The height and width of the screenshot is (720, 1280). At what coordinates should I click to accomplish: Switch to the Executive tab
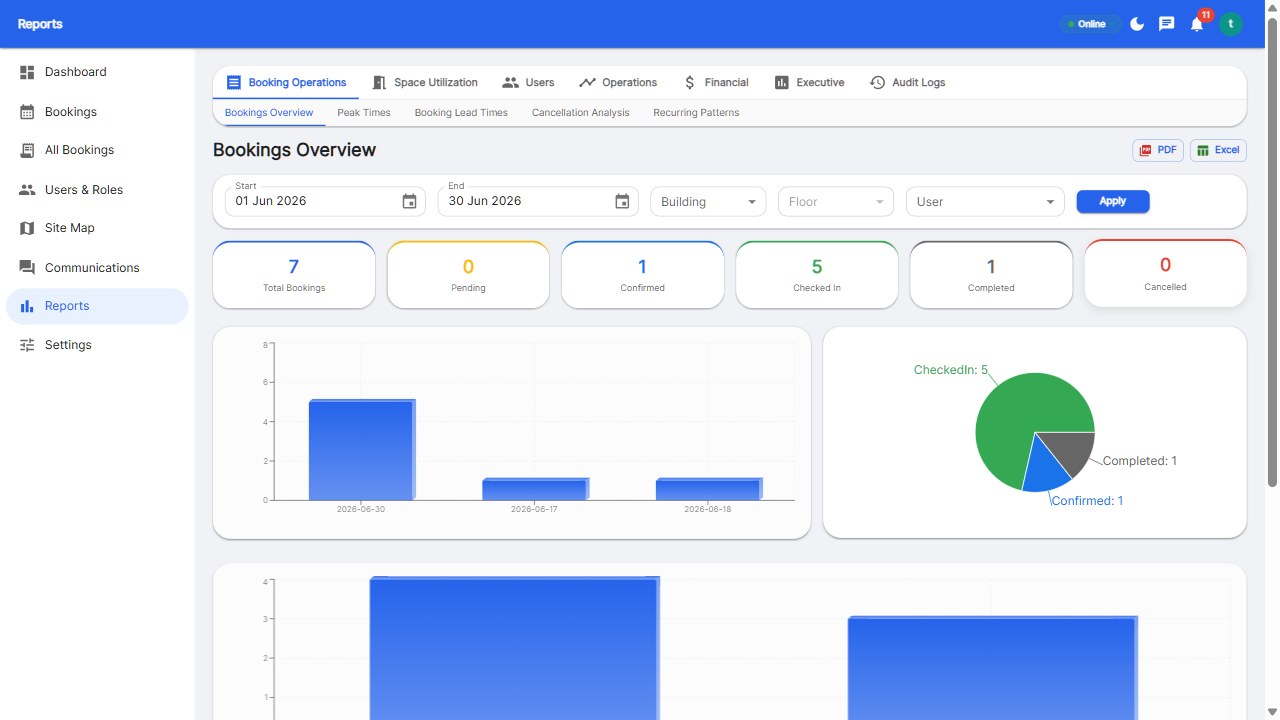(809, 83)
